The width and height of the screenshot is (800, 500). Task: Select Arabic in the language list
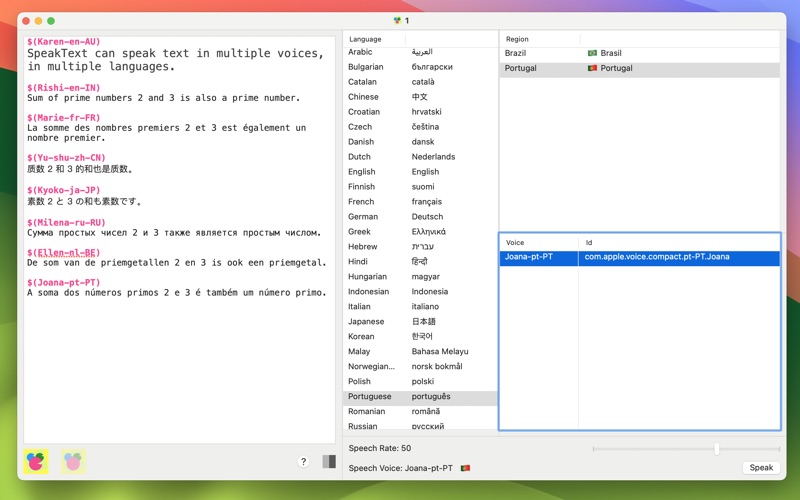point(420,52)
